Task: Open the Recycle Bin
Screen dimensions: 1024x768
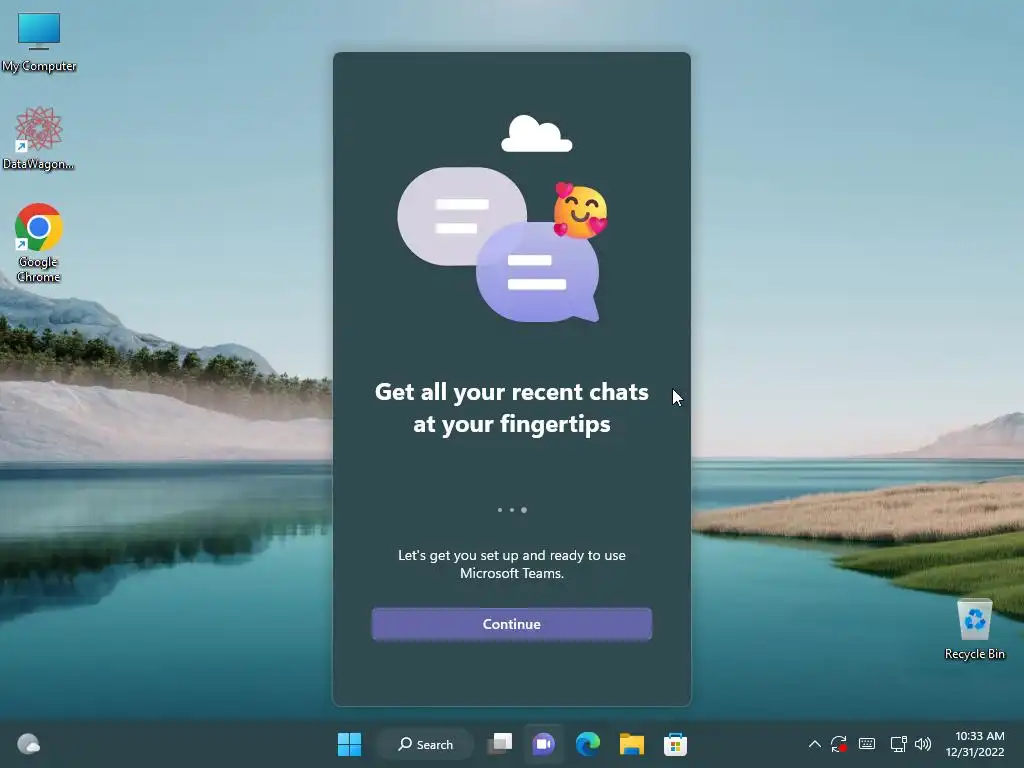Action: [974, 630]
